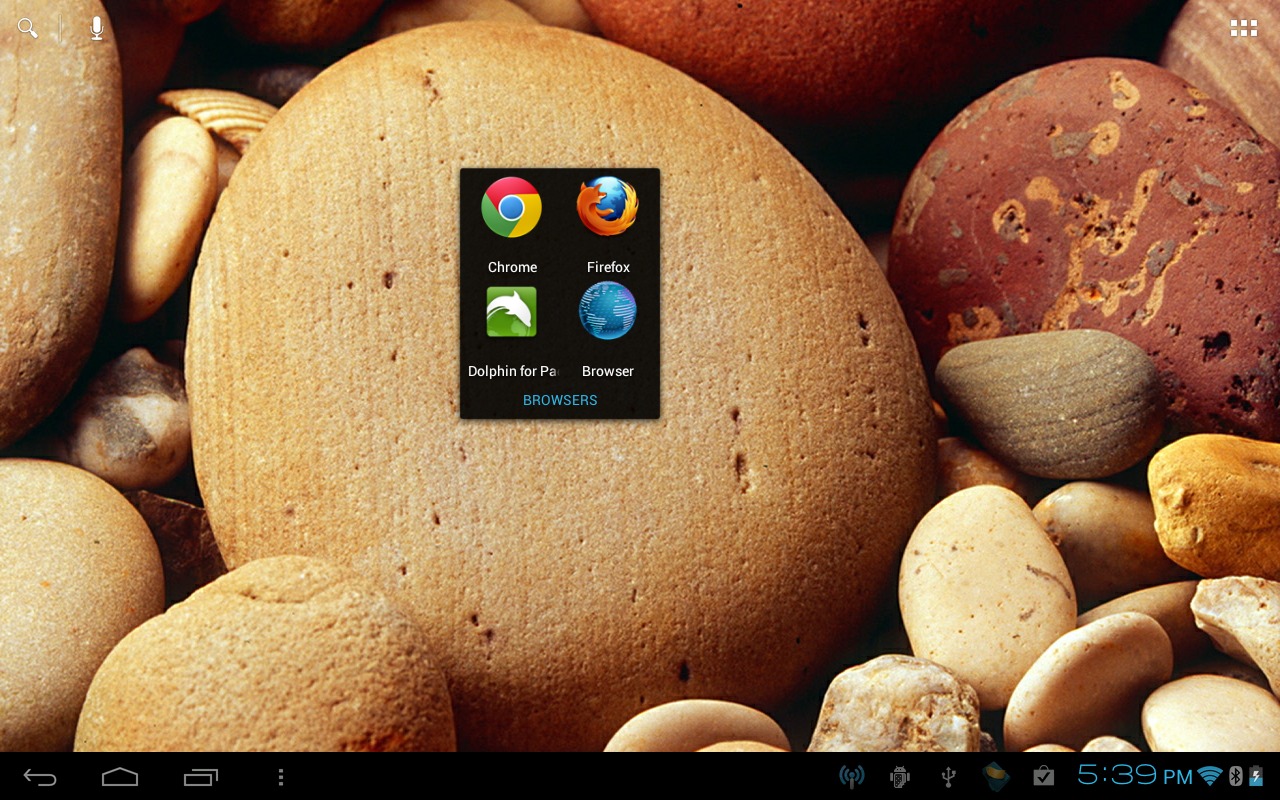Open the all apps grid
Viewport: 1280px width, 800px height.
1243,28
